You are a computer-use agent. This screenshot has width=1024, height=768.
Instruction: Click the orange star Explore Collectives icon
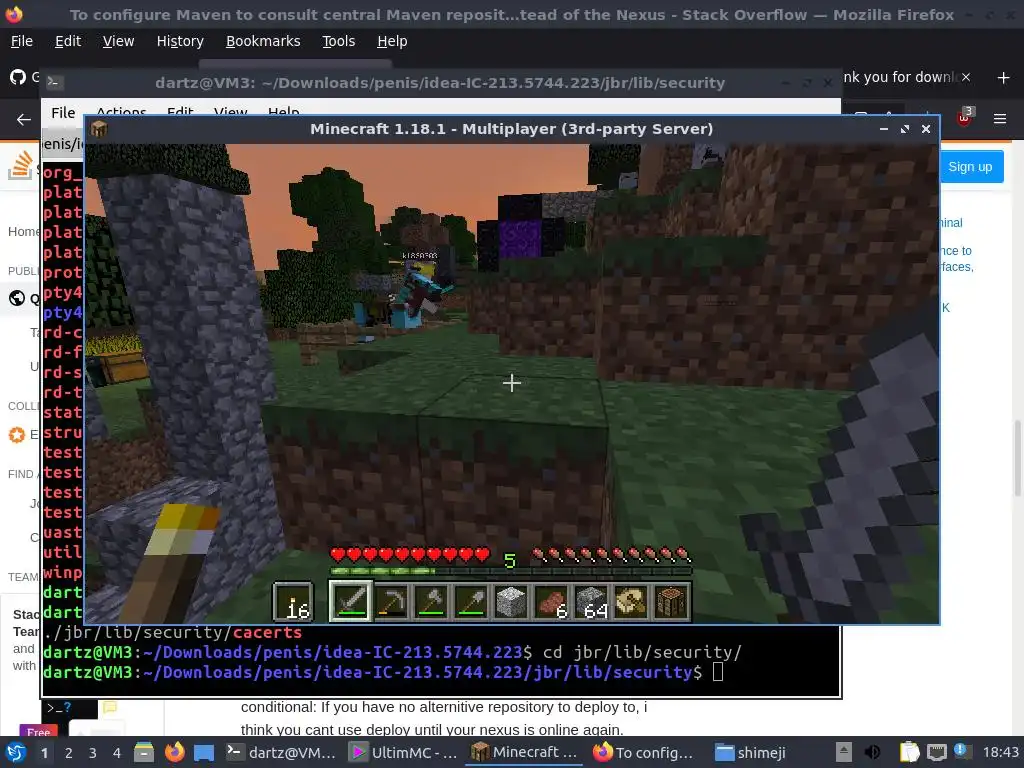(x=16, y=434)
